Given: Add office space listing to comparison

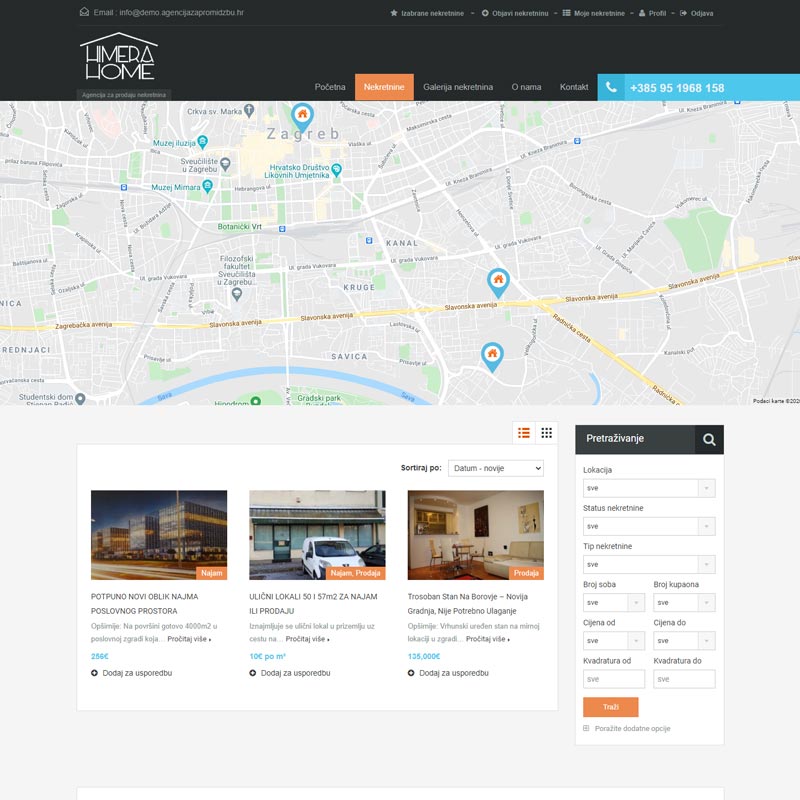Looking at the screenshot, I should (x=131, y=673).
